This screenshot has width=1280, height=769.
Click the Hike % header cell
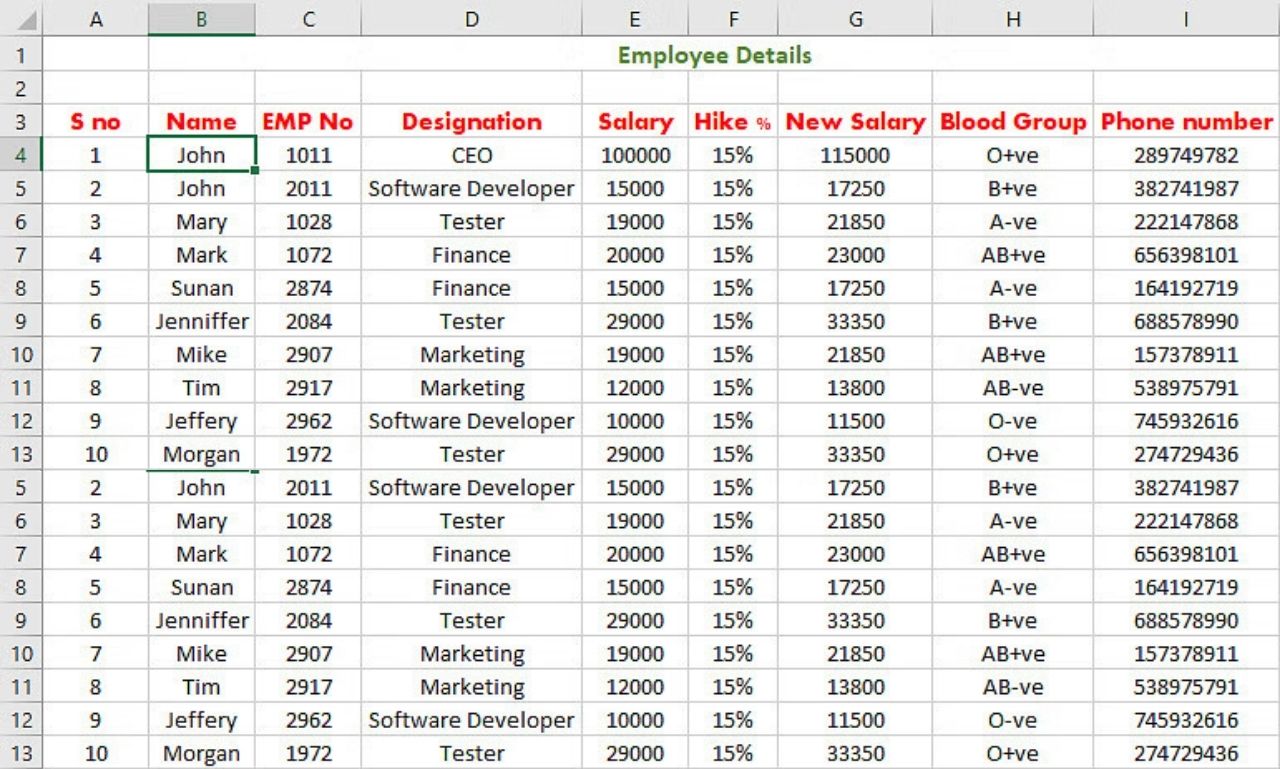point(733,121)
